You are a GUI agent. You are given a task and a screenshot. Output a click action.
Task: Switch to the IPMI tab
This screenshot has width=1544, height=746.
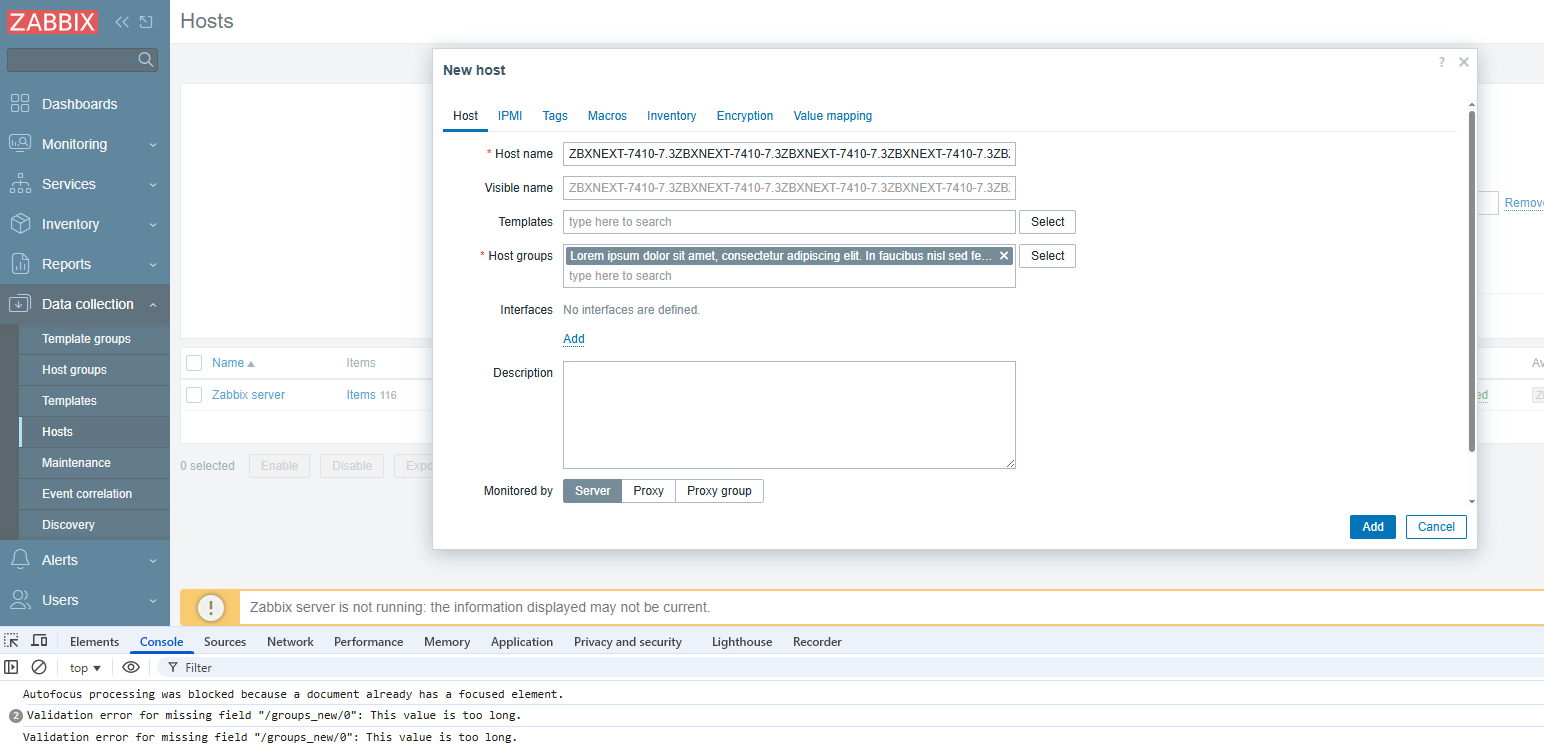click(510, 116)
